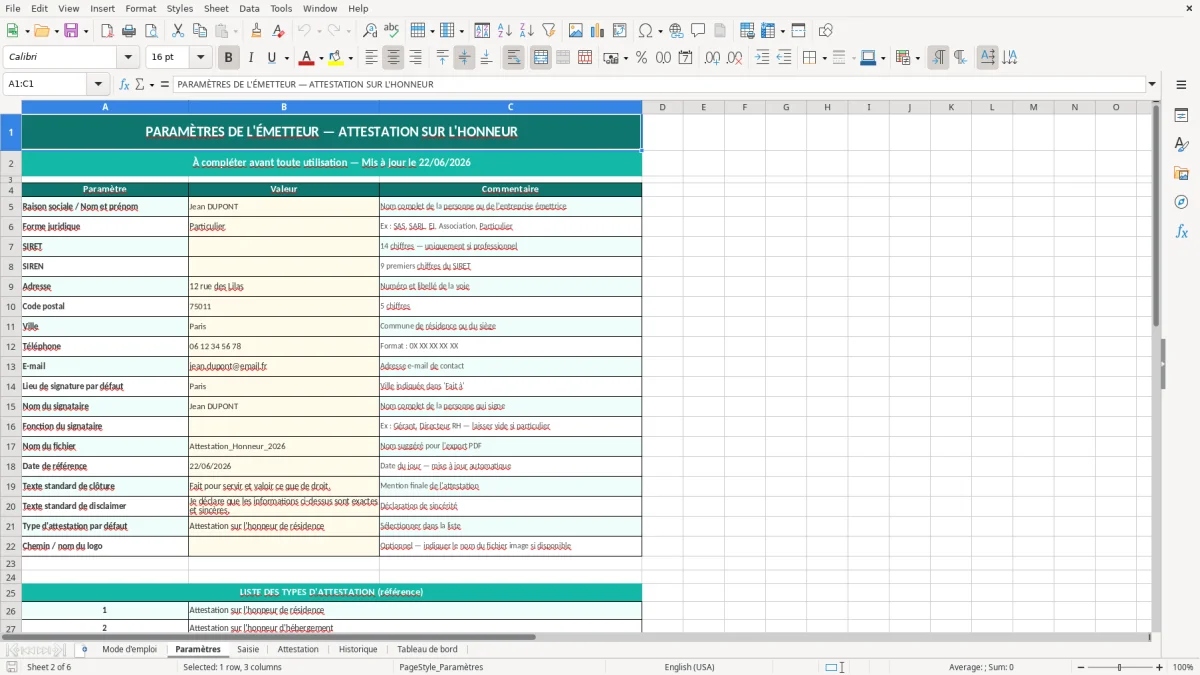Cut the selection with the scissors icon

pyautogui.click(x=177, y=31)
